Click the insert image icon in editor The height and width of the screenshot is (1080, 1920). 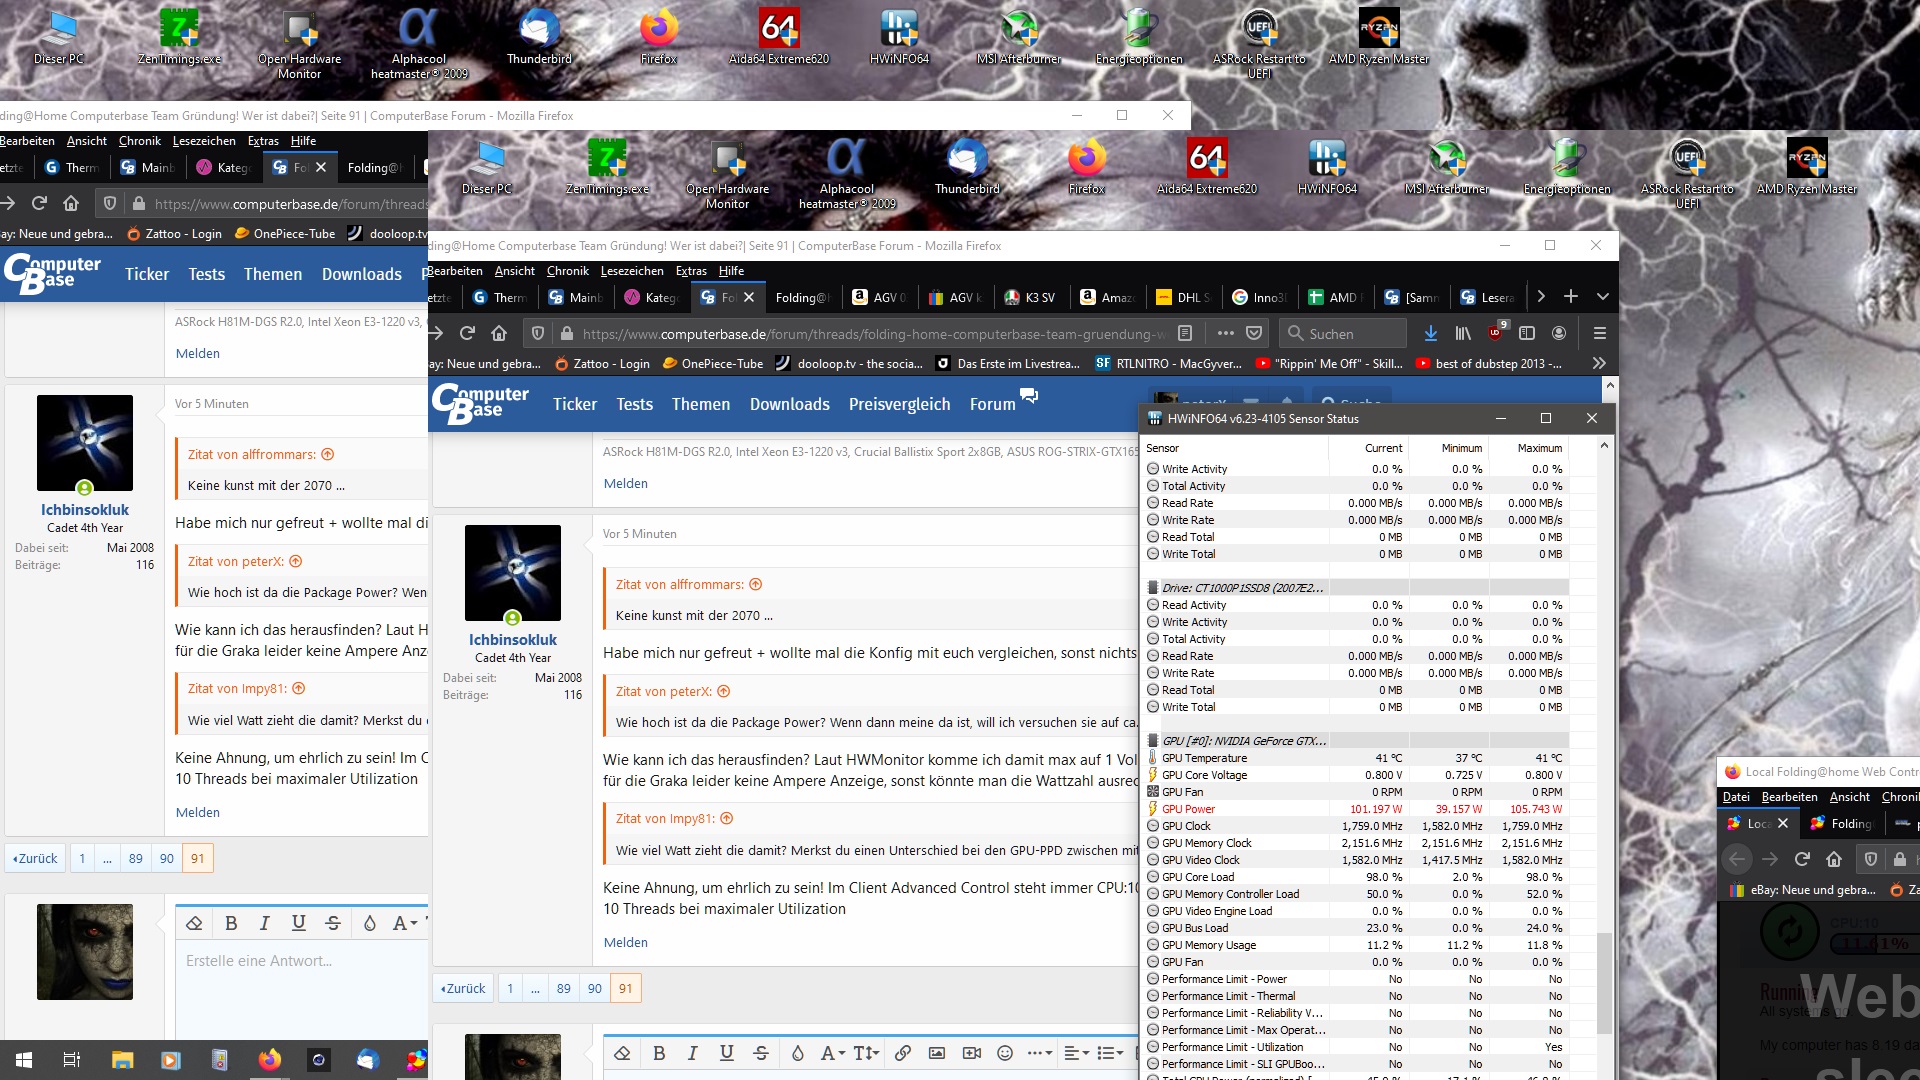[x=937, y=1053]
